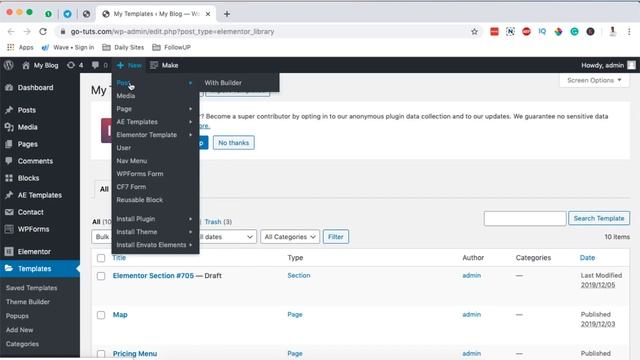This screenshot has width=640, height=360.
Task: Open the All Categories dropdown
Action: (290, 237)
